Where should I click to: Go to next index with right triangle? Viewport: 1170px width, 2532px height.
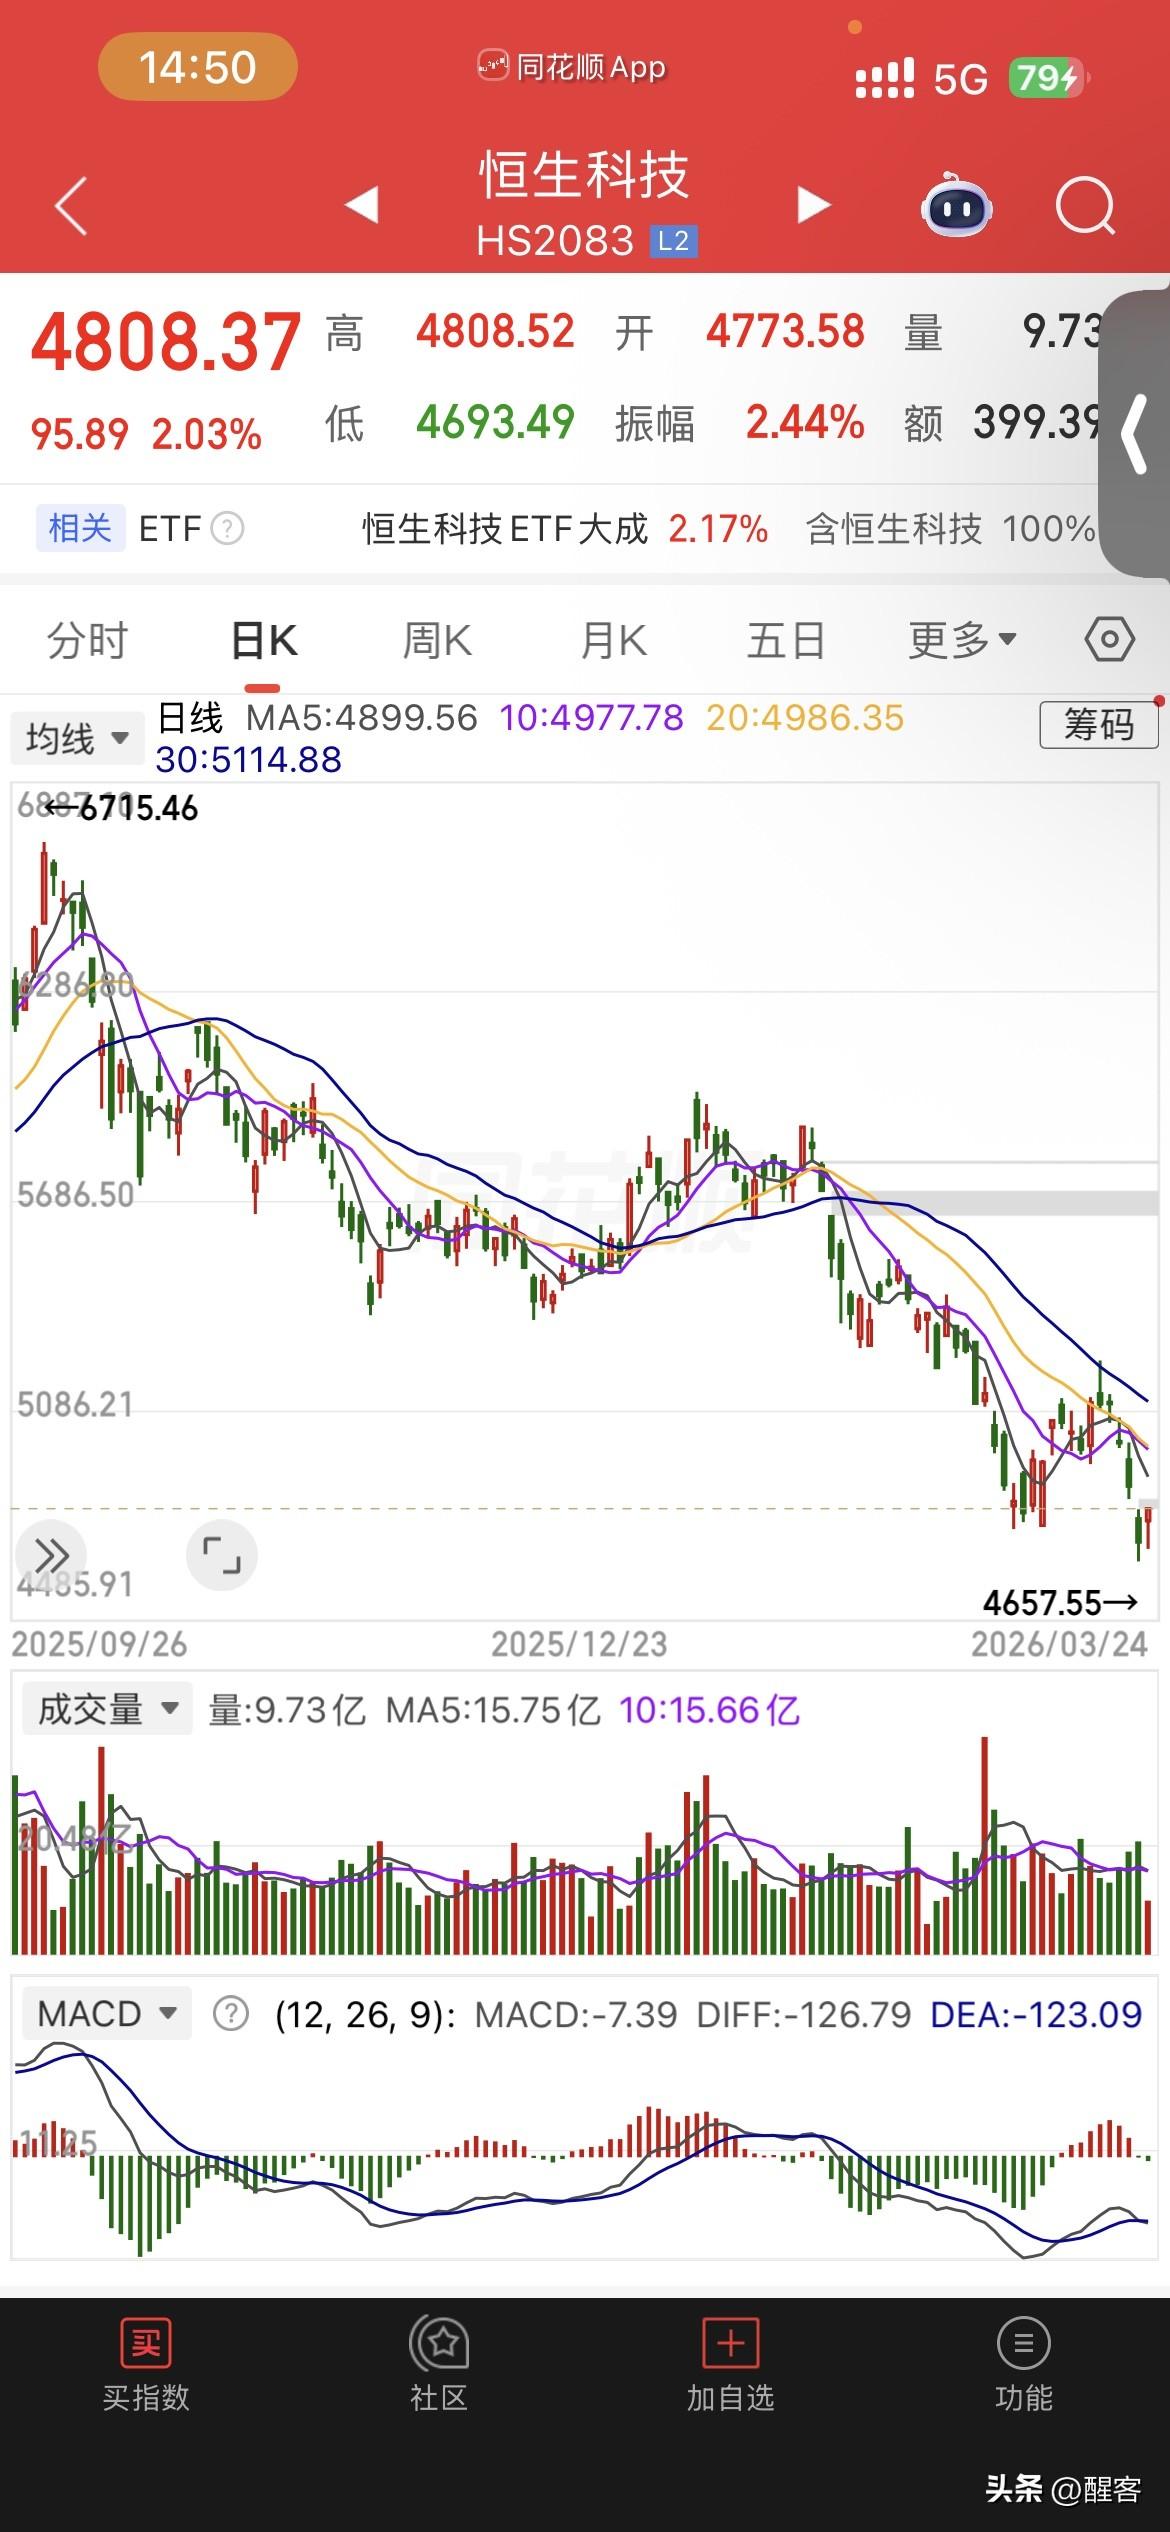point(813,205)
